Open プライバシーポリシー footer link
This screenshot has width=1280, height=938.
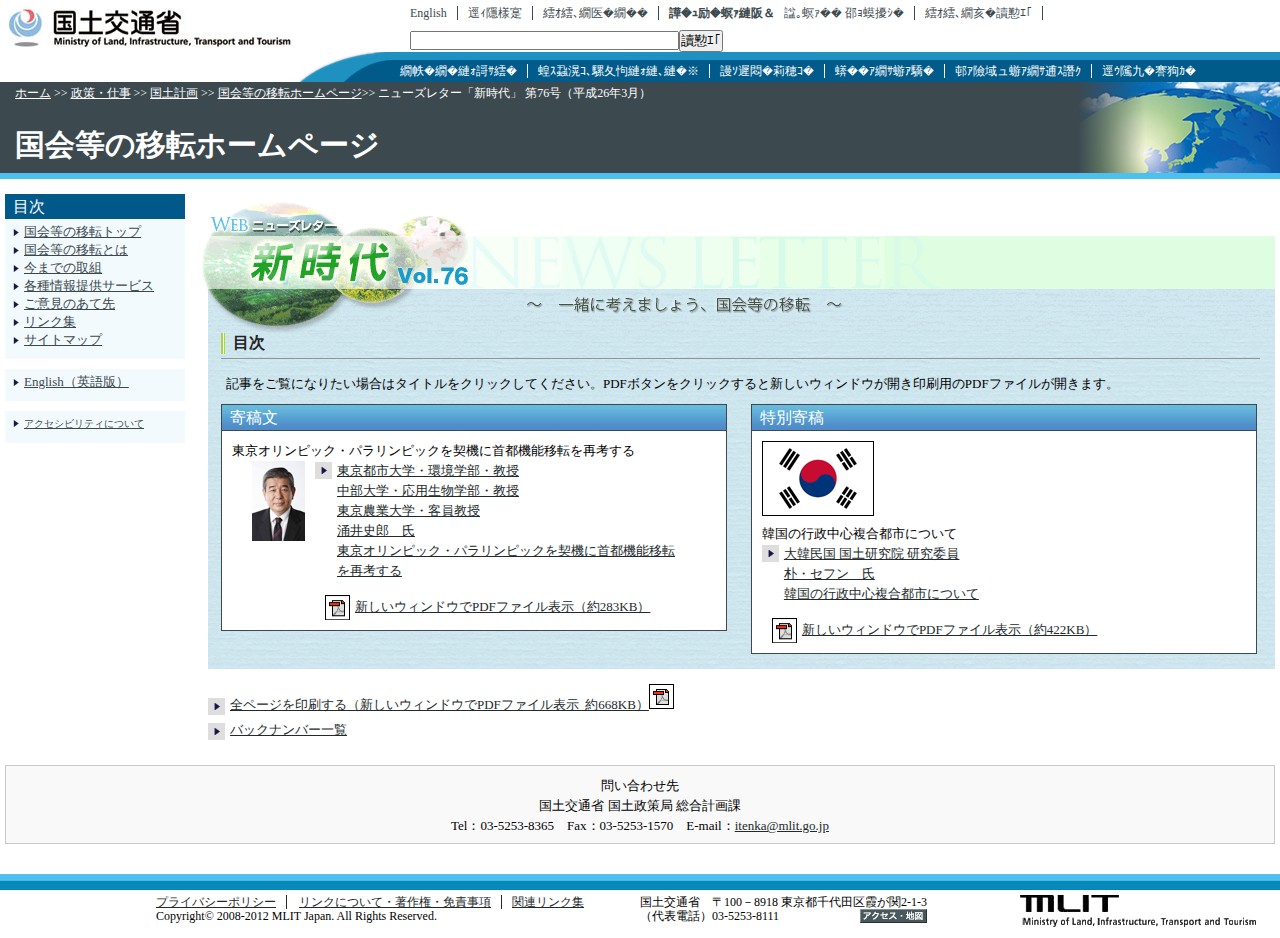tap(215, 902)
